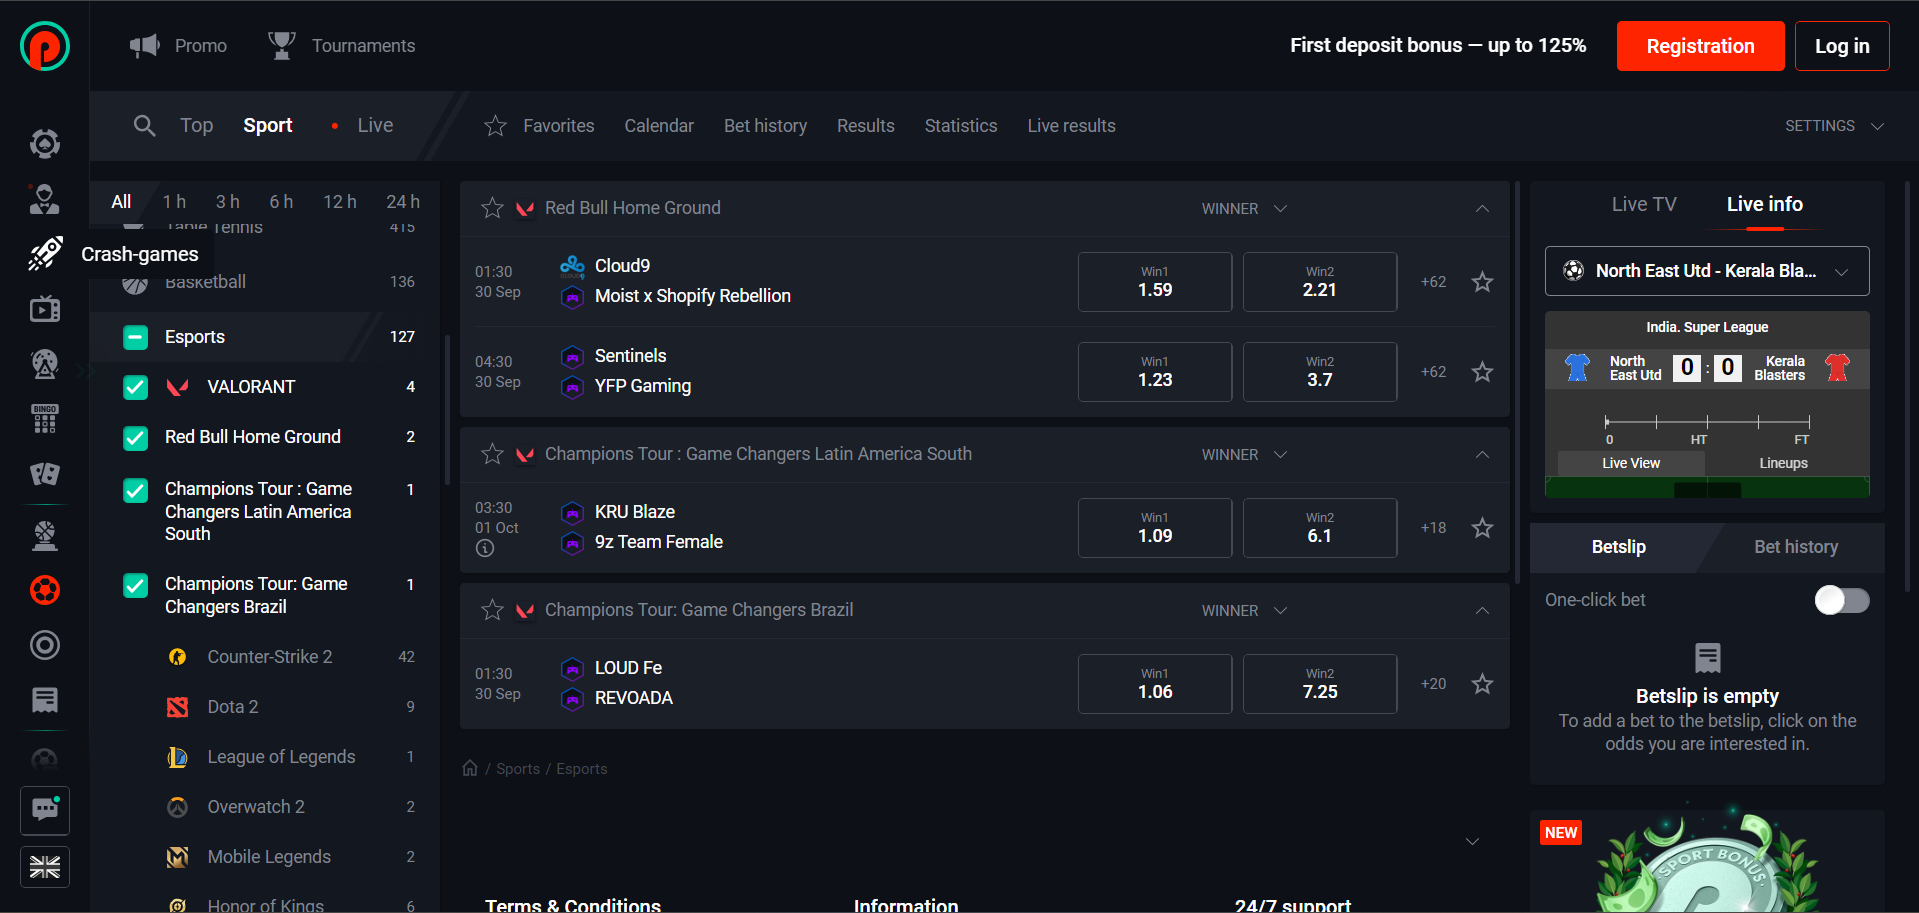Open the North East Utd match dropdown
Screen dimensions: 1919x913
(x=1845, y=271)
